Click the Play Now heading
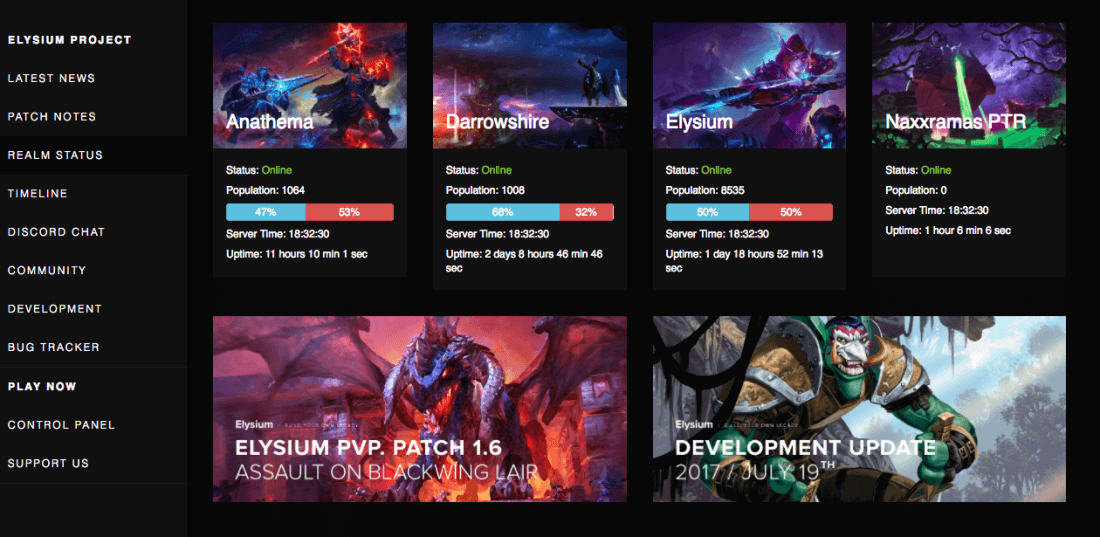The height and width of the screenshot is (537, 1100). click(42, 387)
